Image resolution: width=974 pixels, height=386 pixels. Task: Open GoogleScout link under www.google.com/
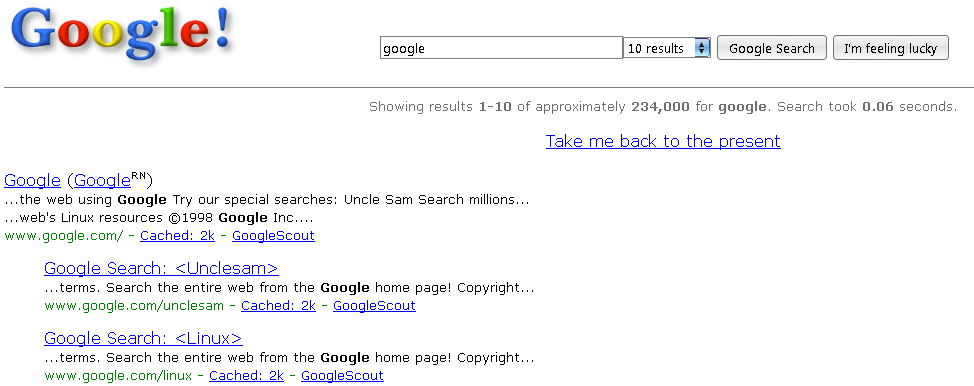(x=273, y=236)
